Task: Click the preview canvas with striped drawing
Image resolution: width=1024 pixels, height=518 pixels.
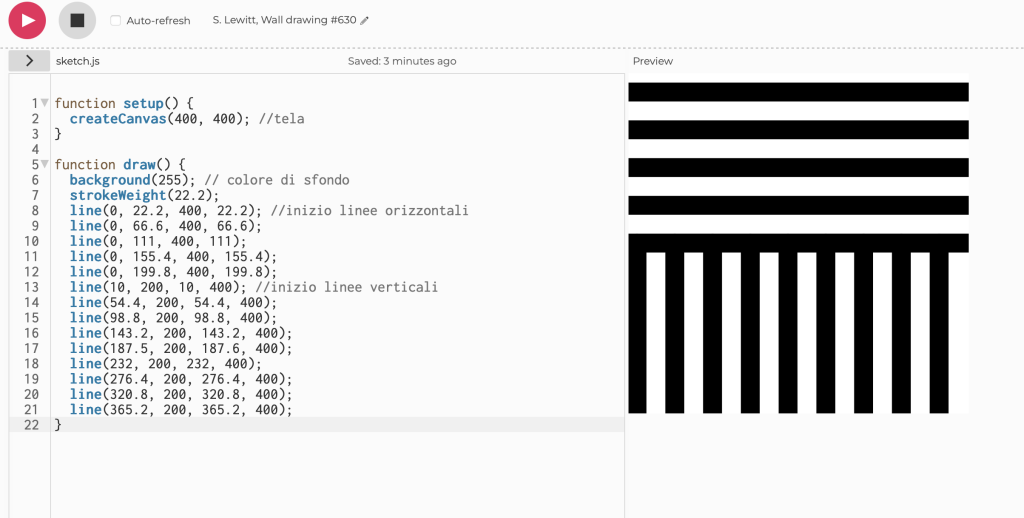Action: (798, 247)
